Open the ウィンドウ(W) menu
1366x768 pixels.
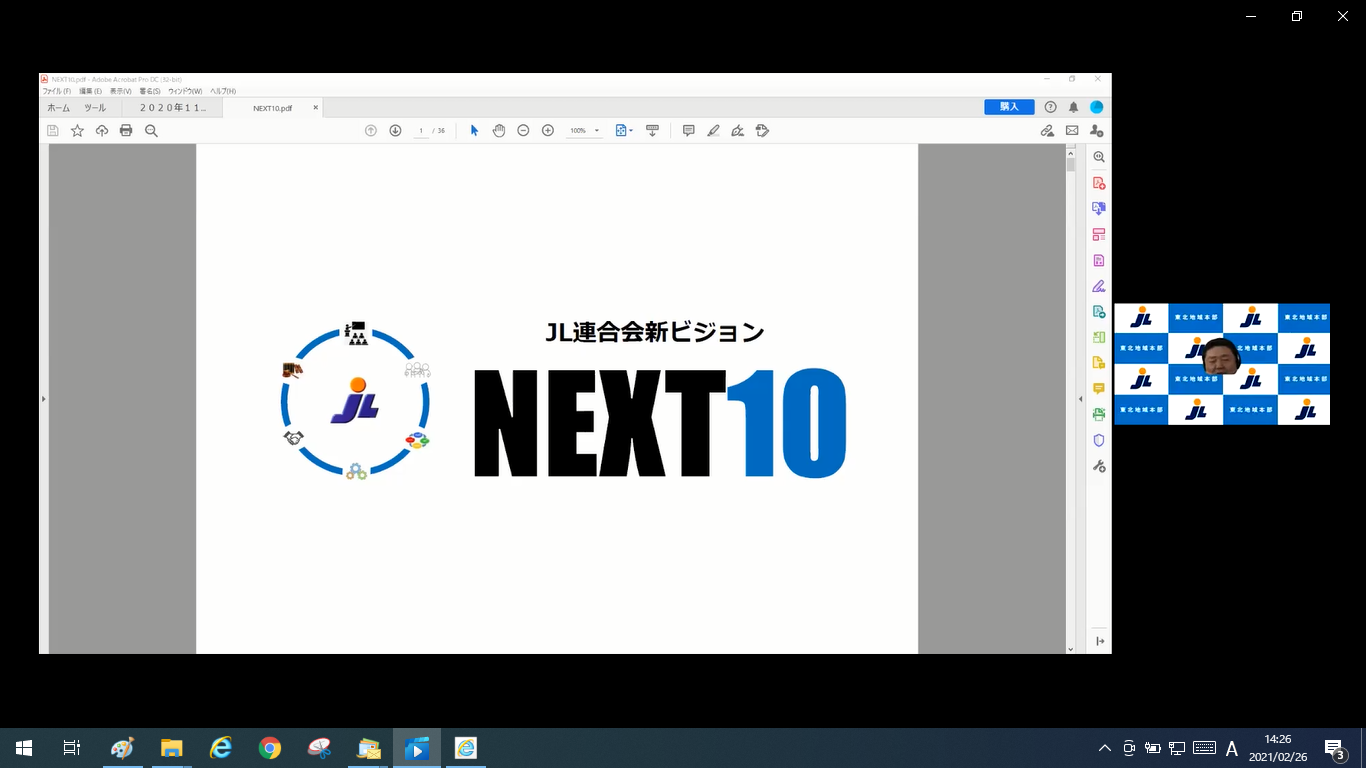click(185, 91)
